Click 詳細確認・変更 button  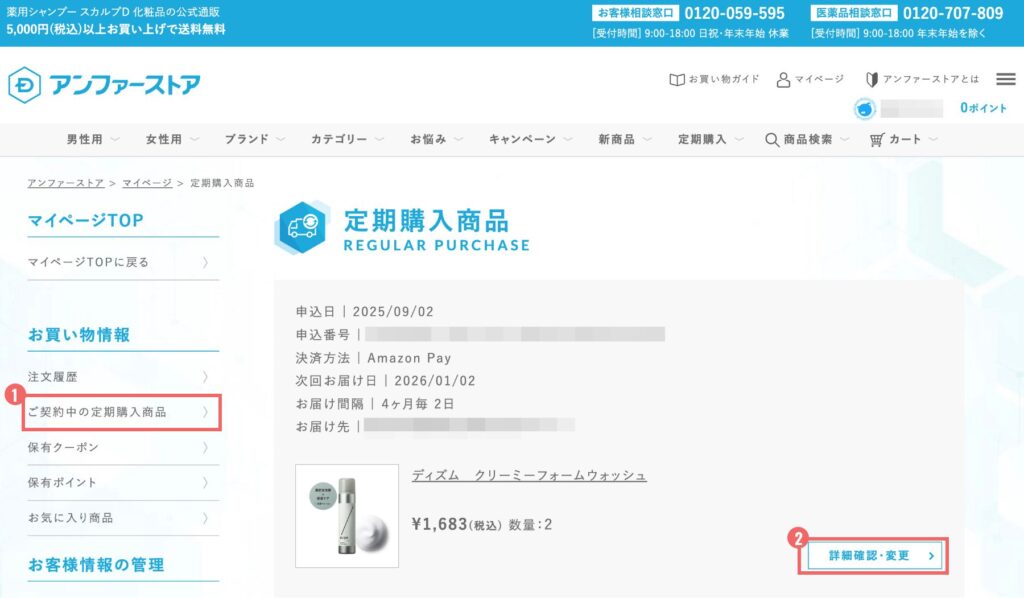[x=874, y=556]
